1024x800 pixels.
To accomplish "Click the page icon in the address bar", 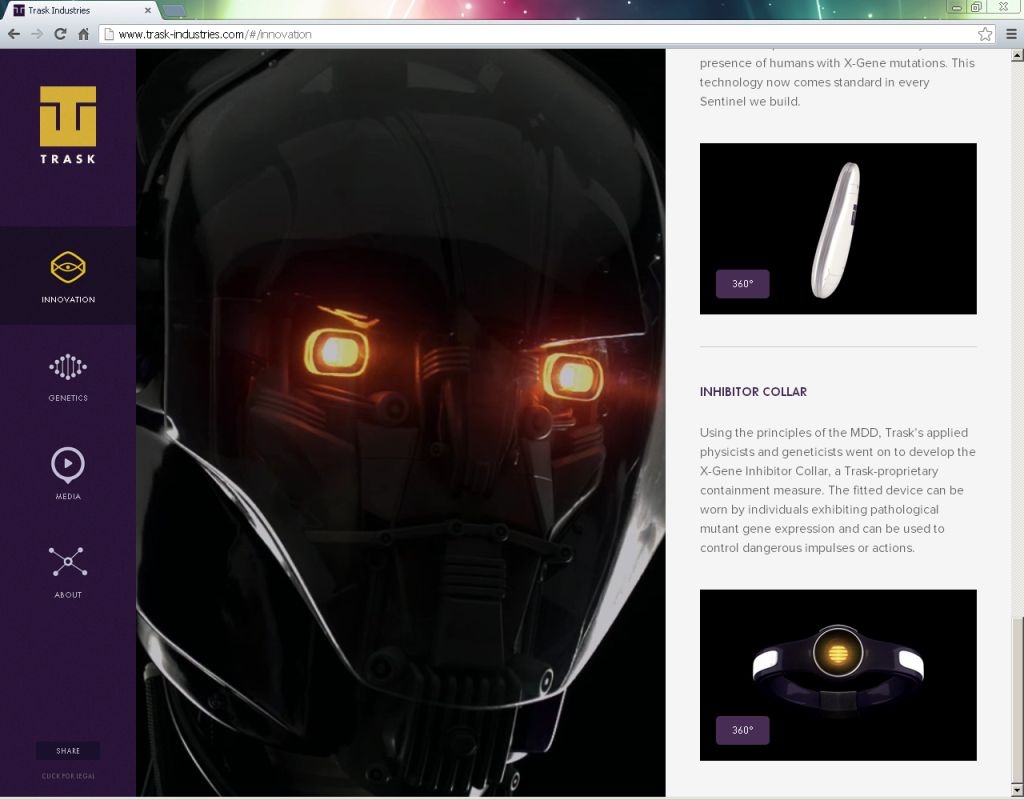I will click(x=109, y=34).
